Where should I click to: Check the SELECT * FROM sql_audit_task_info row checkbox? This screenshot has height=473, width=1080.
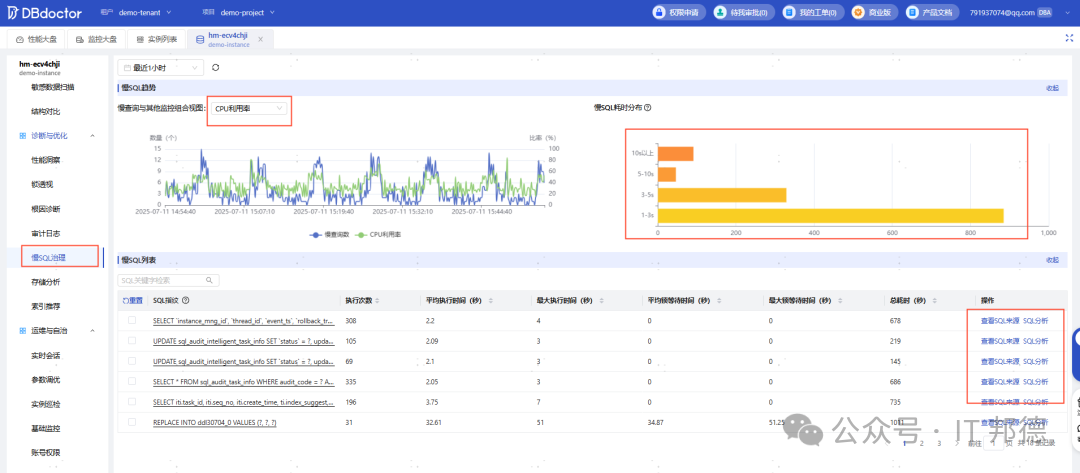click(132, 381)
